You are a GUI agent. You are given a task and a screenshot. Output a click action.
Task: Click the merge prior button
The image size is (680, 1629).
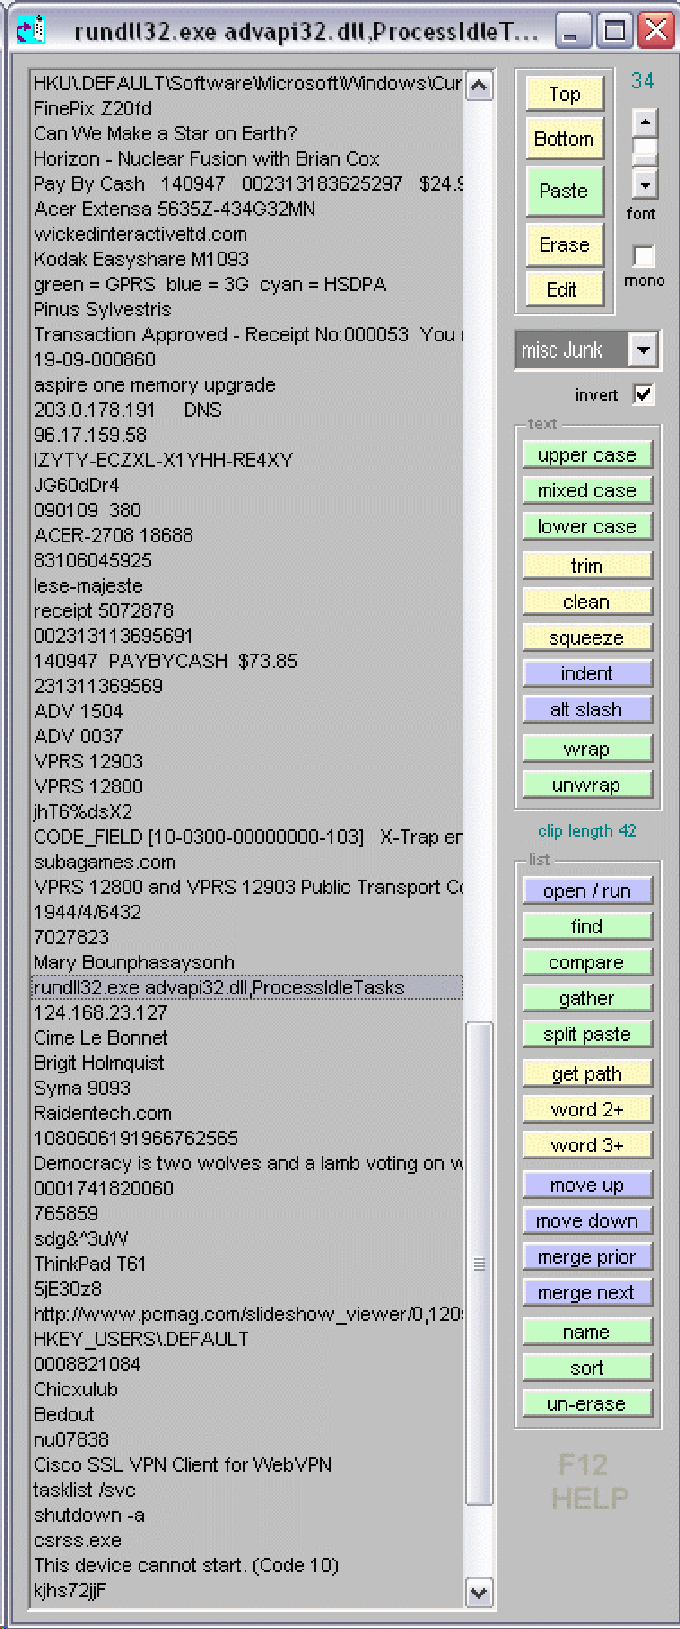[586, 1257]
